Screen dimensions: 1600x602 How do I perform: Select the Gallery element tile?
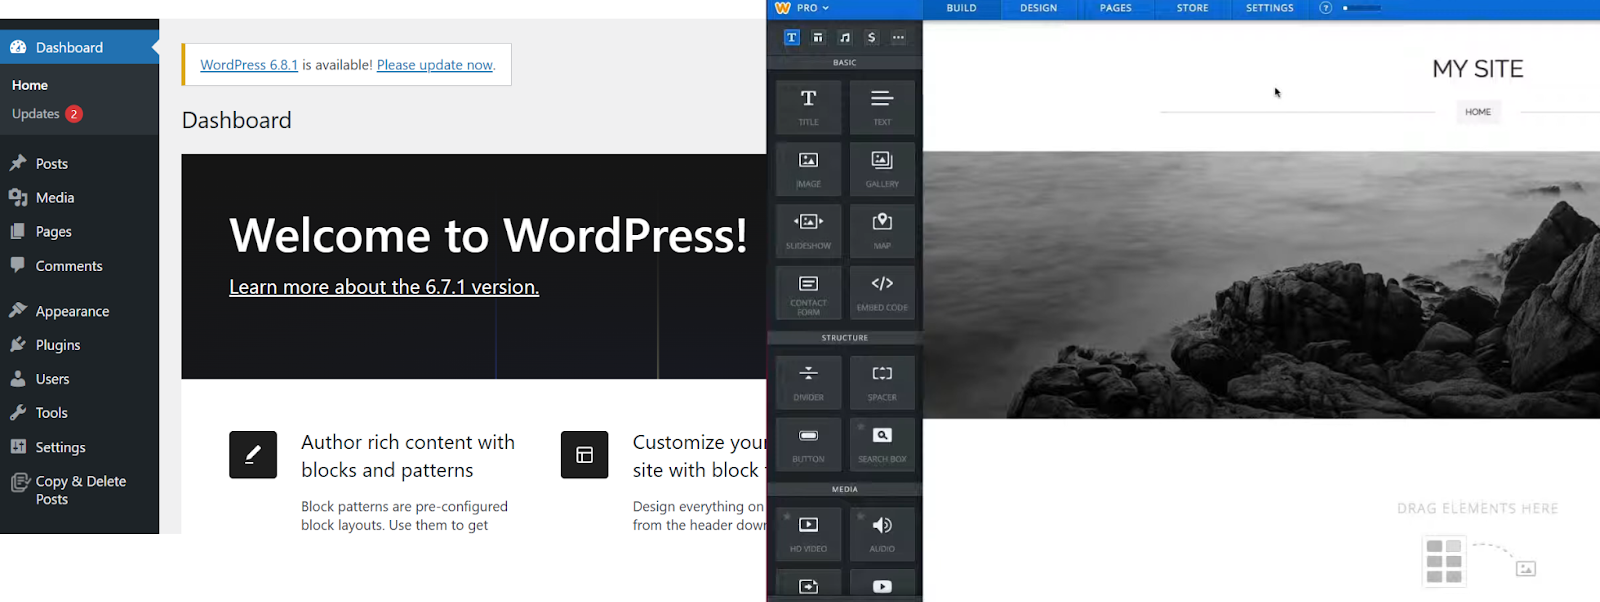click(x=882, y=169)
